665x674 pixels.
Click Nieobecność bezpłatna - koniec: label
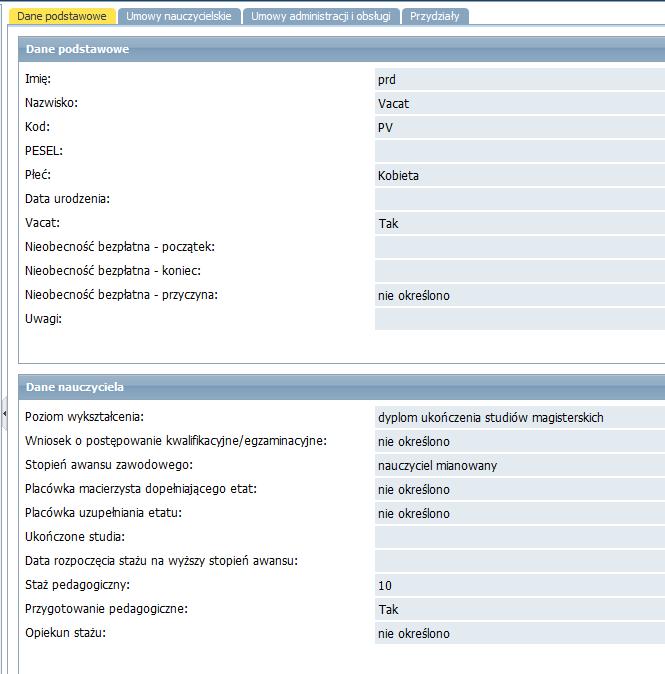[113, 271]
